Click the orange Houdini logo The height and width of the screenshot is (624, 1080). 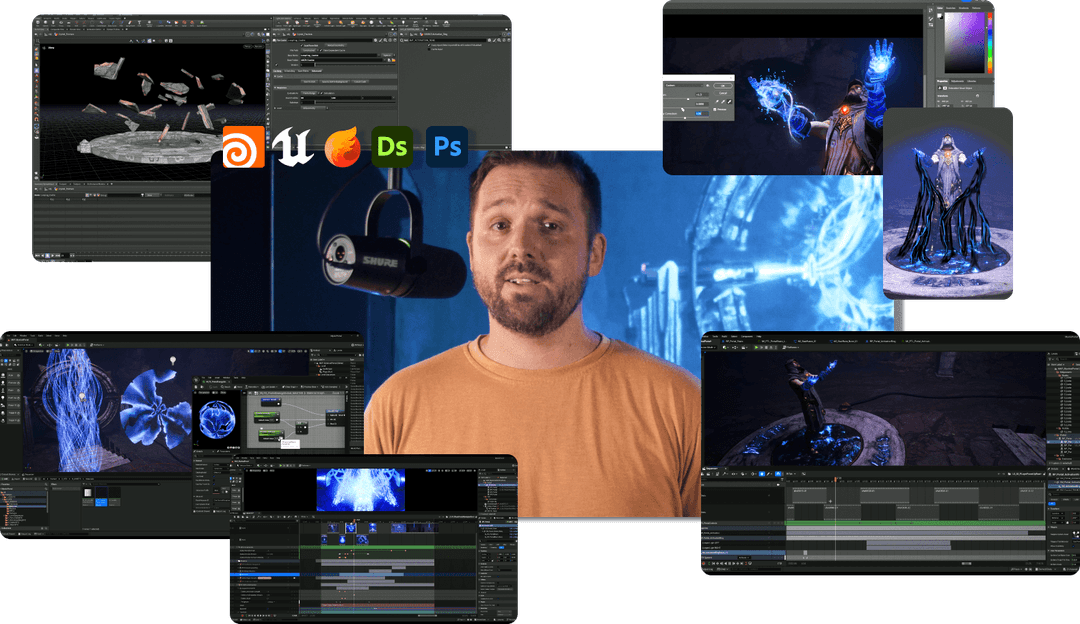(x=241, y=146)
